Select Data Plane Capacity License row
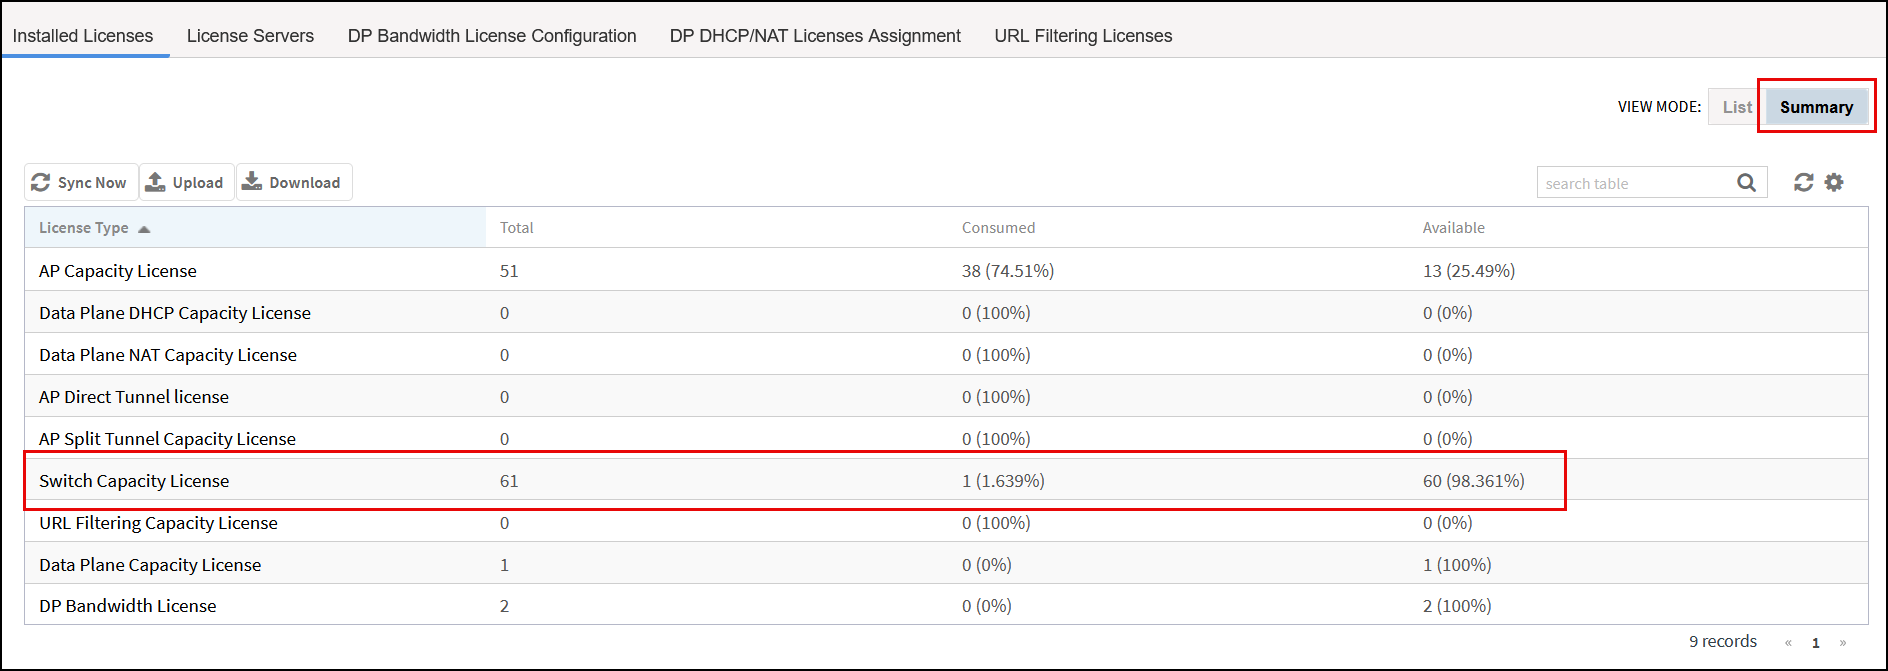The width and height of the screenshot is (1888, 671). (946, 564)
